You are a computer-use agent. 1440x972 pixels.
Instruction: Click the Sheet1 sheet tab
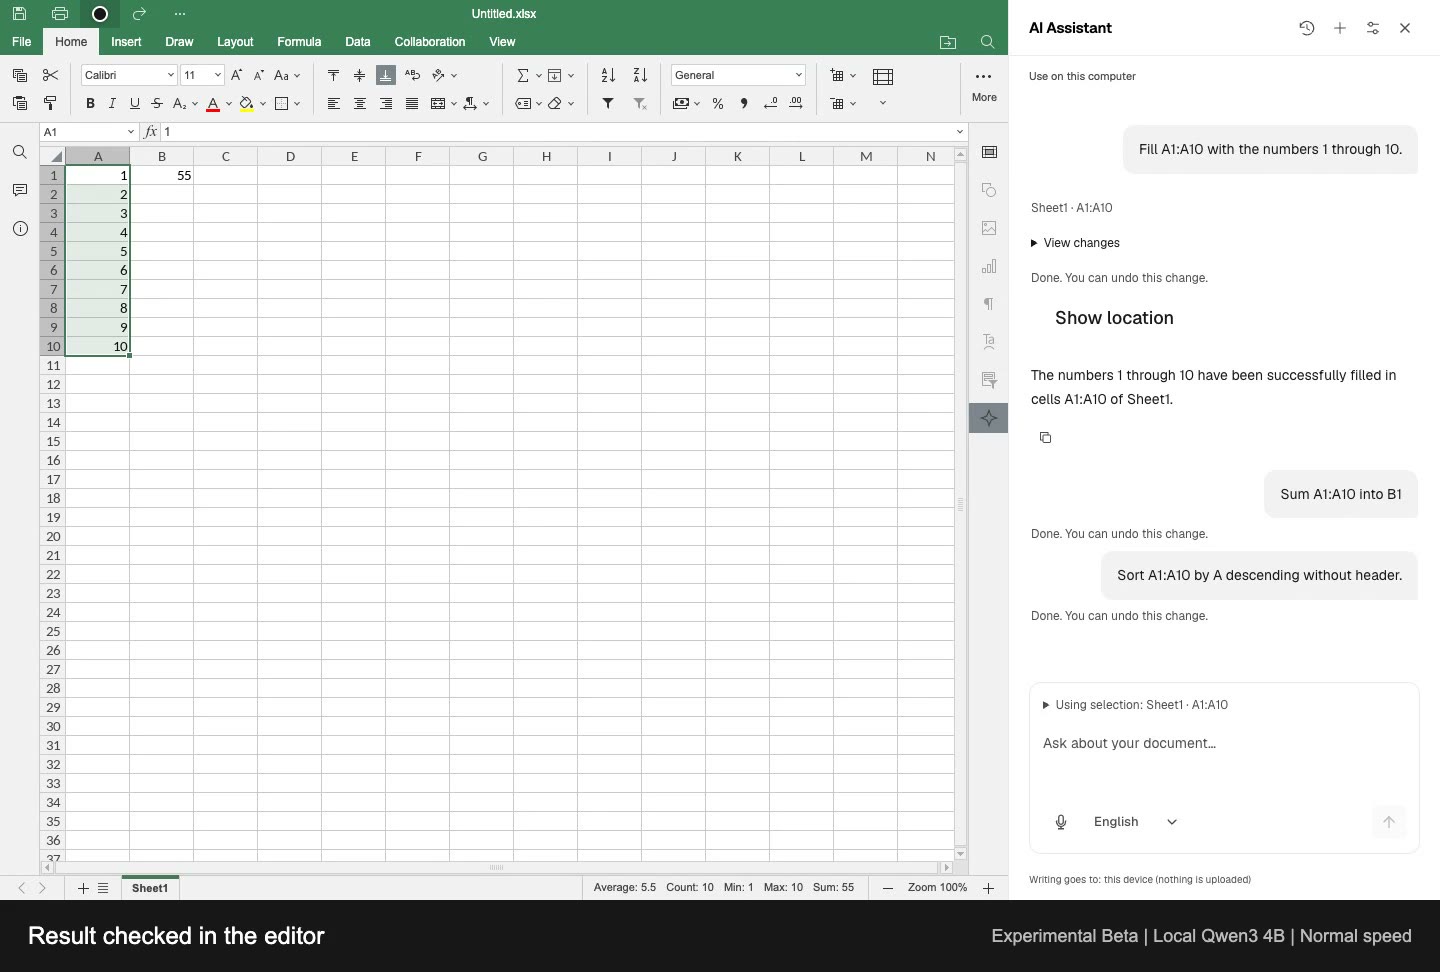(x=150, y=888)
